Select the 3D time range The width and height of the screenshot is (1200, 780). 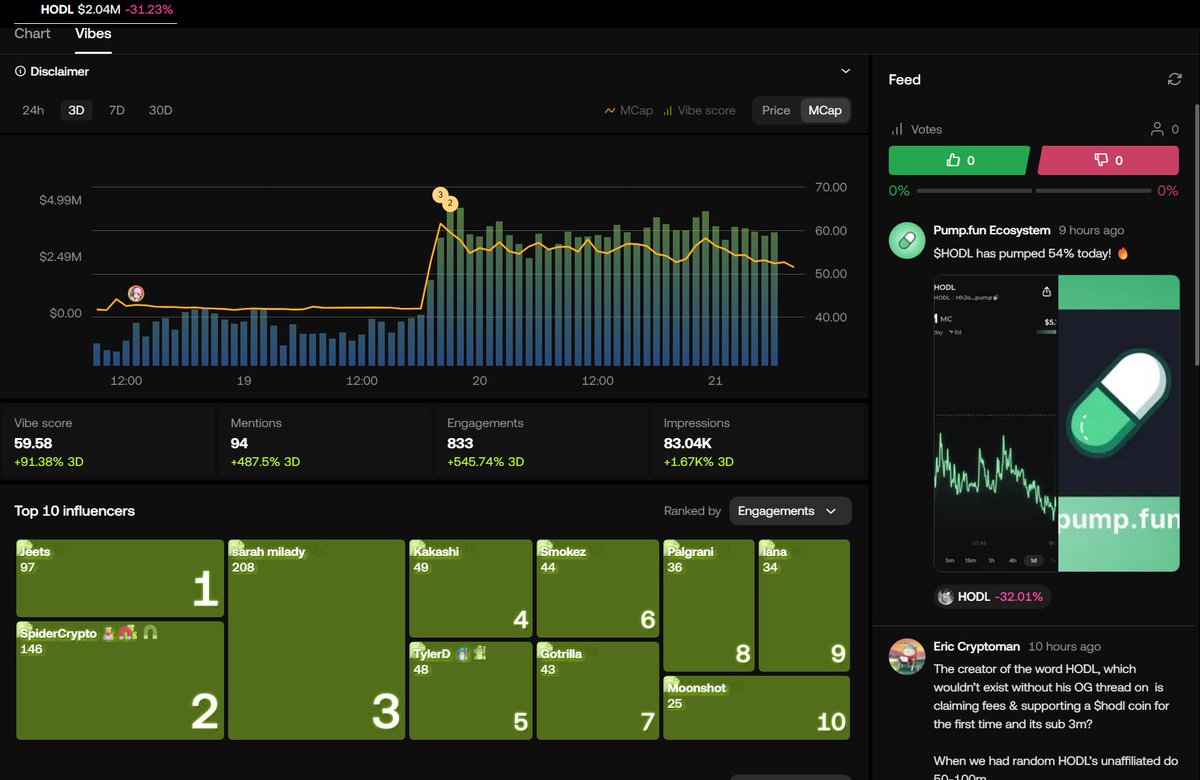(76, 111)
